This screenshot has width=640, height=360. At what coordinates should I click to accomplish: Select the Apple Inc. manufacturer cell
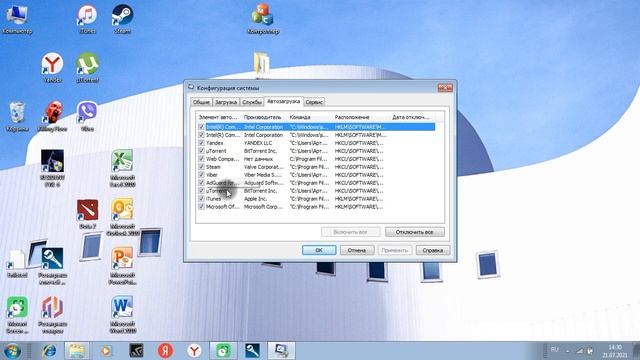[256, 199]
